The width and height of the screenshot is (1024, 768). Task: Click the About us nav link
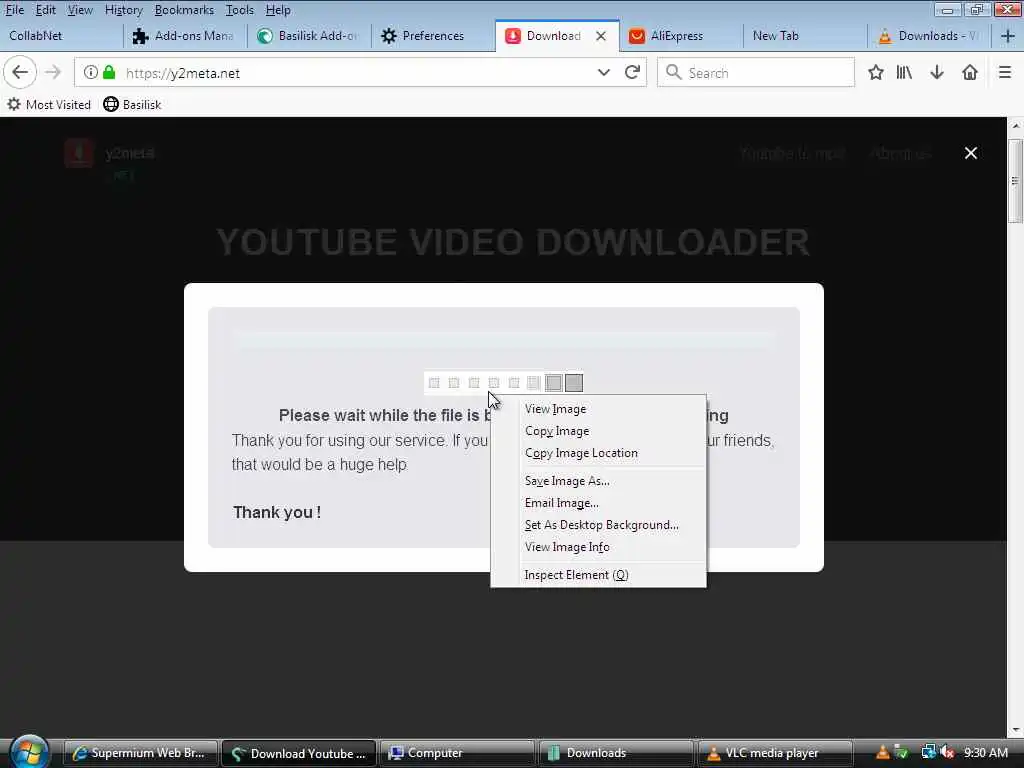(x=900, y=153)
